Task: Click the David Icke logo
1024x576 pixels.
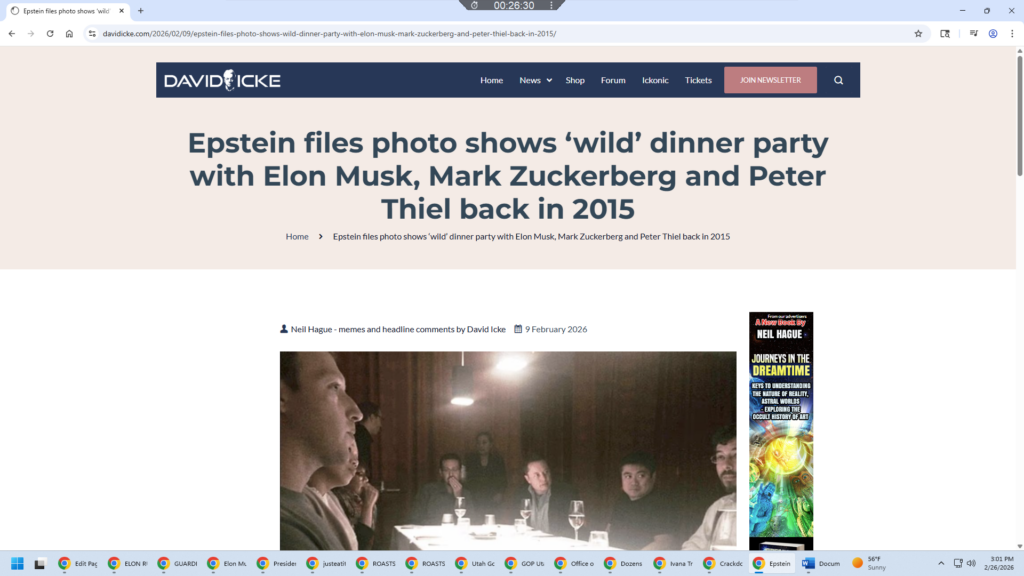Action: click(222, 80)
